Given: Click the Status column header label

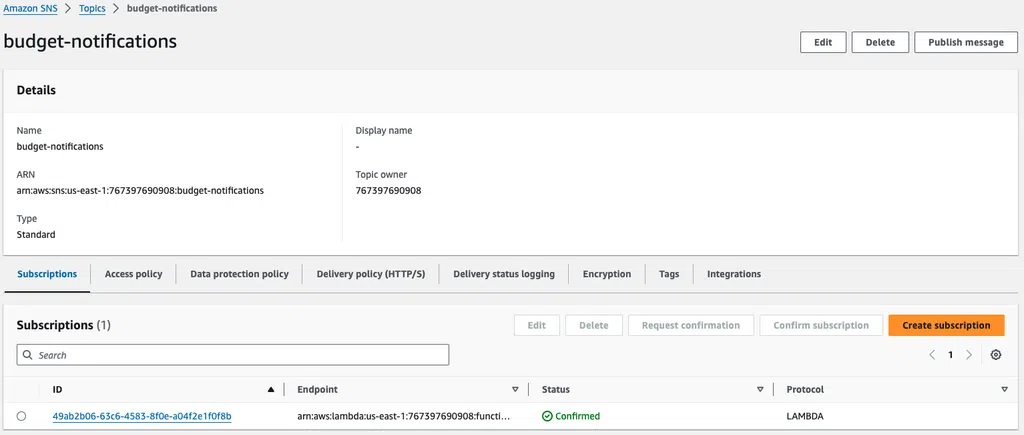Looking at the screenshot, I should [x=556, y=389].
